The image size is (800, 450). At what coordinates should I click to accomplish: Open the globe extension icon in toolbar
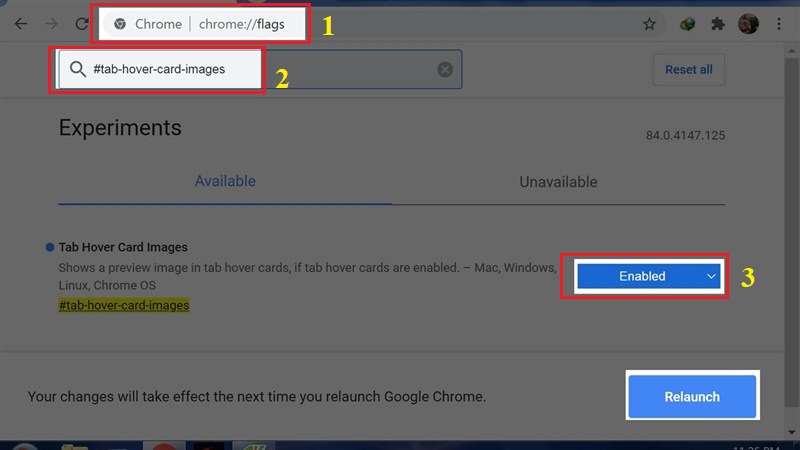687,23
